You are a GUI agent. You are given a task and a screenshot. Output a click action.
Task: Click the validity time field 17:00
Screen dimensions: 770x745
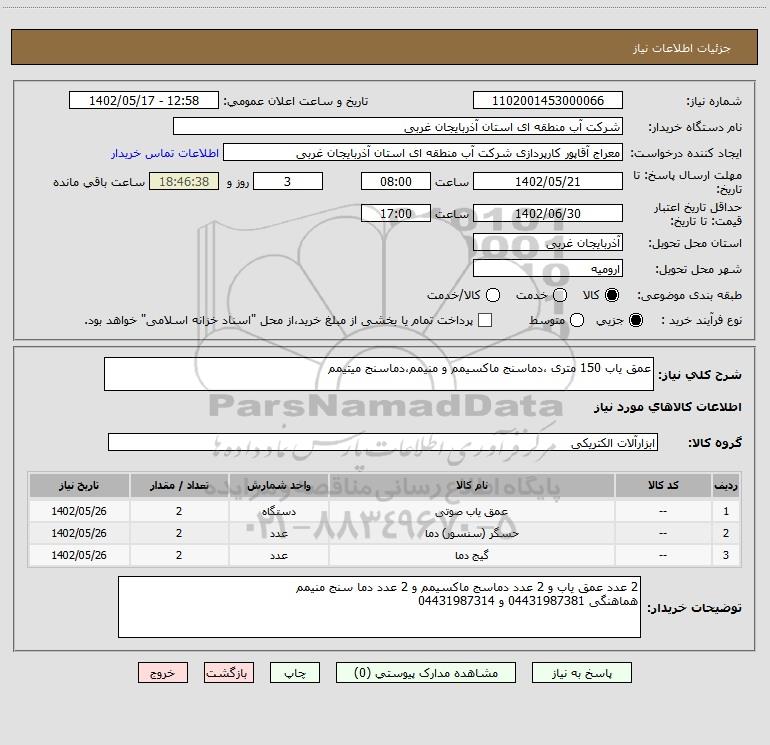(396, 213)
